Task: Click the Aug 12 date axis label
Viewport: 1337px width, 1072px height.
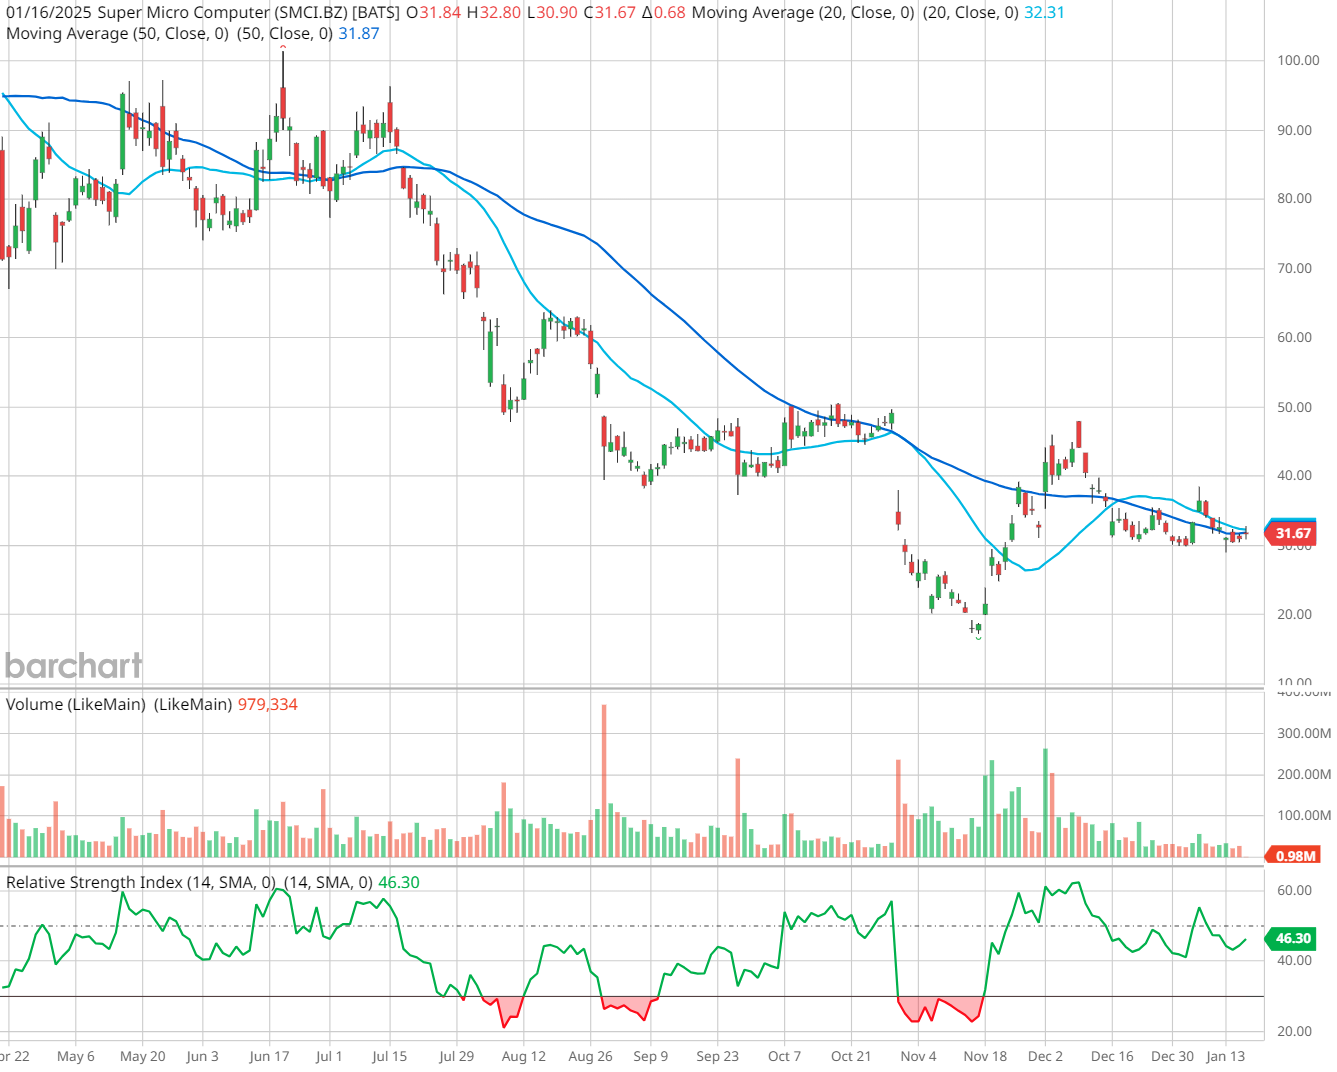Action: click(x=524, y=1056)
